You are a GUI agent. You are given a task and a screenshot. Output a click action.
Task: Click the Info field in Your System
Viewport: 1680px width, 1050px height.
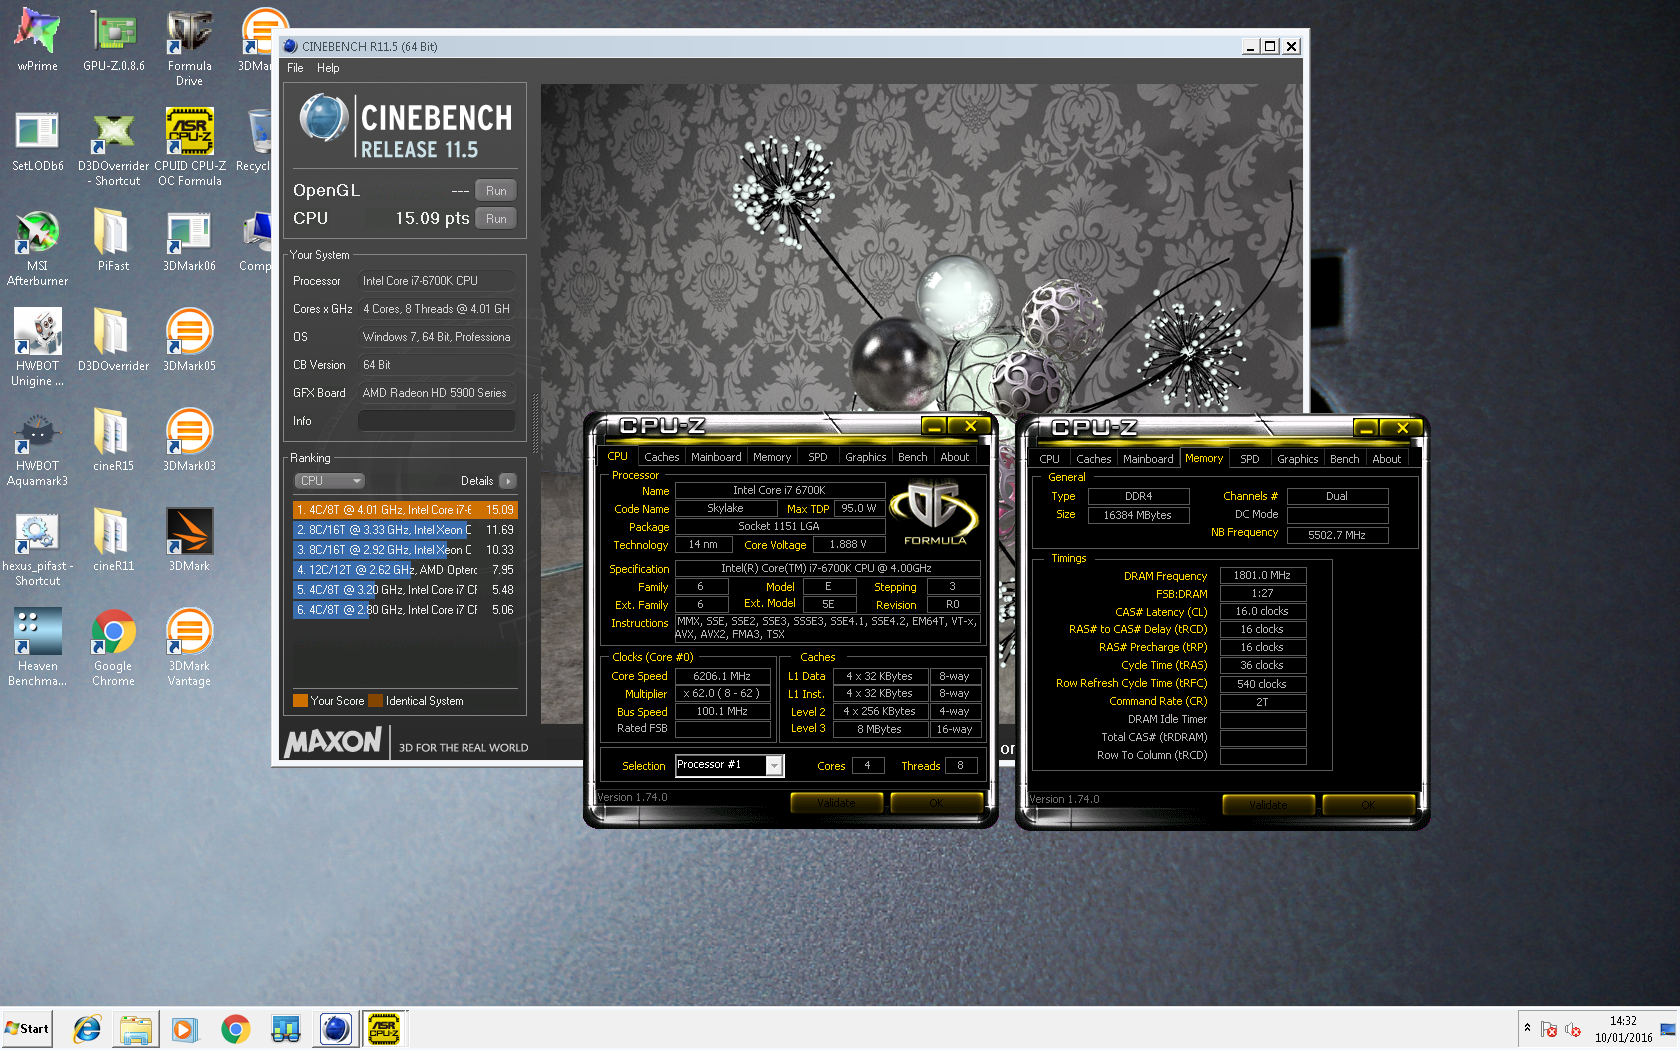[437, 421]
